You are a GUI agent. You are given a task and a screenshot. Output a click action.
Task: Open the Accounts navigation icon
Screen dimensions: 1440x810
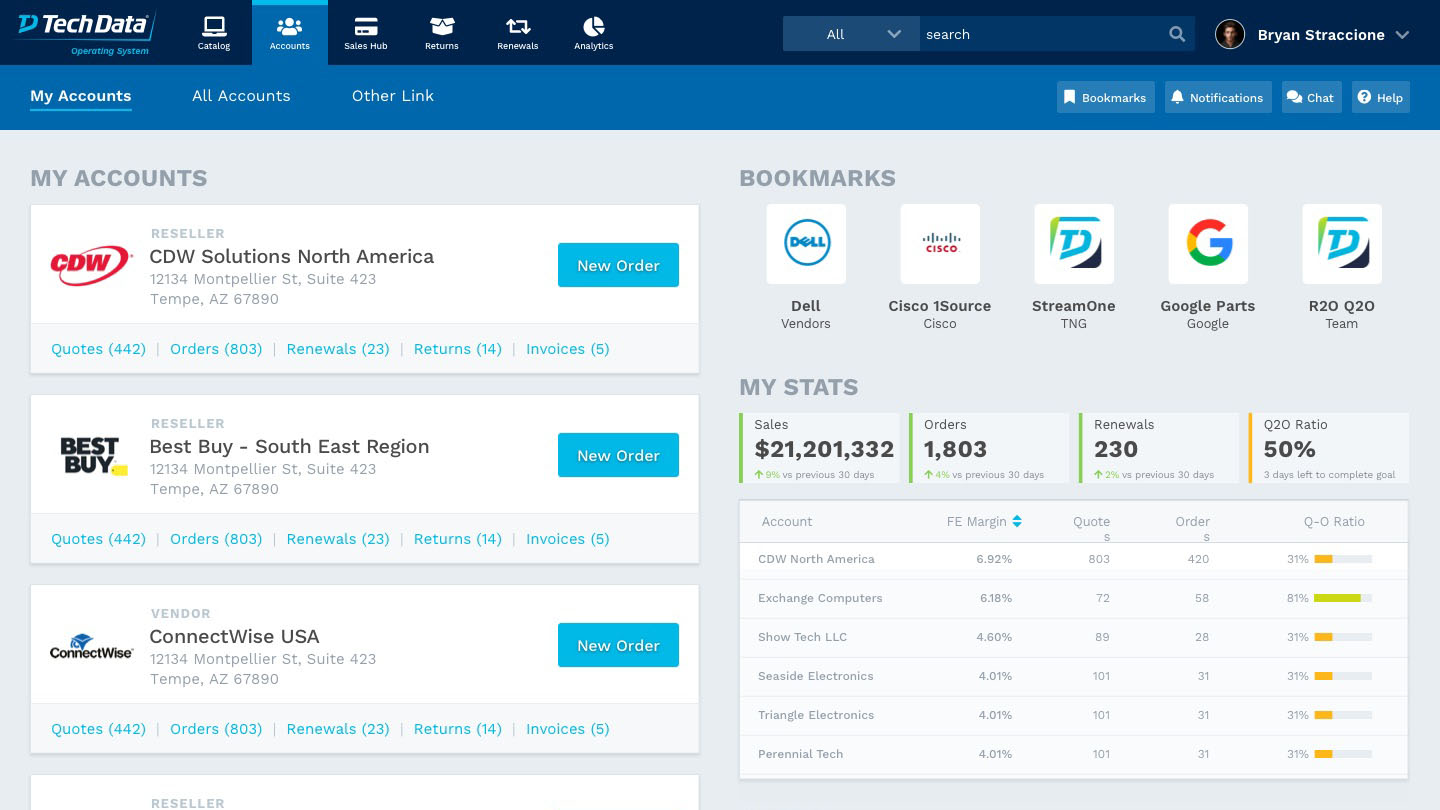pyautogui.click(x=289, y=26)
